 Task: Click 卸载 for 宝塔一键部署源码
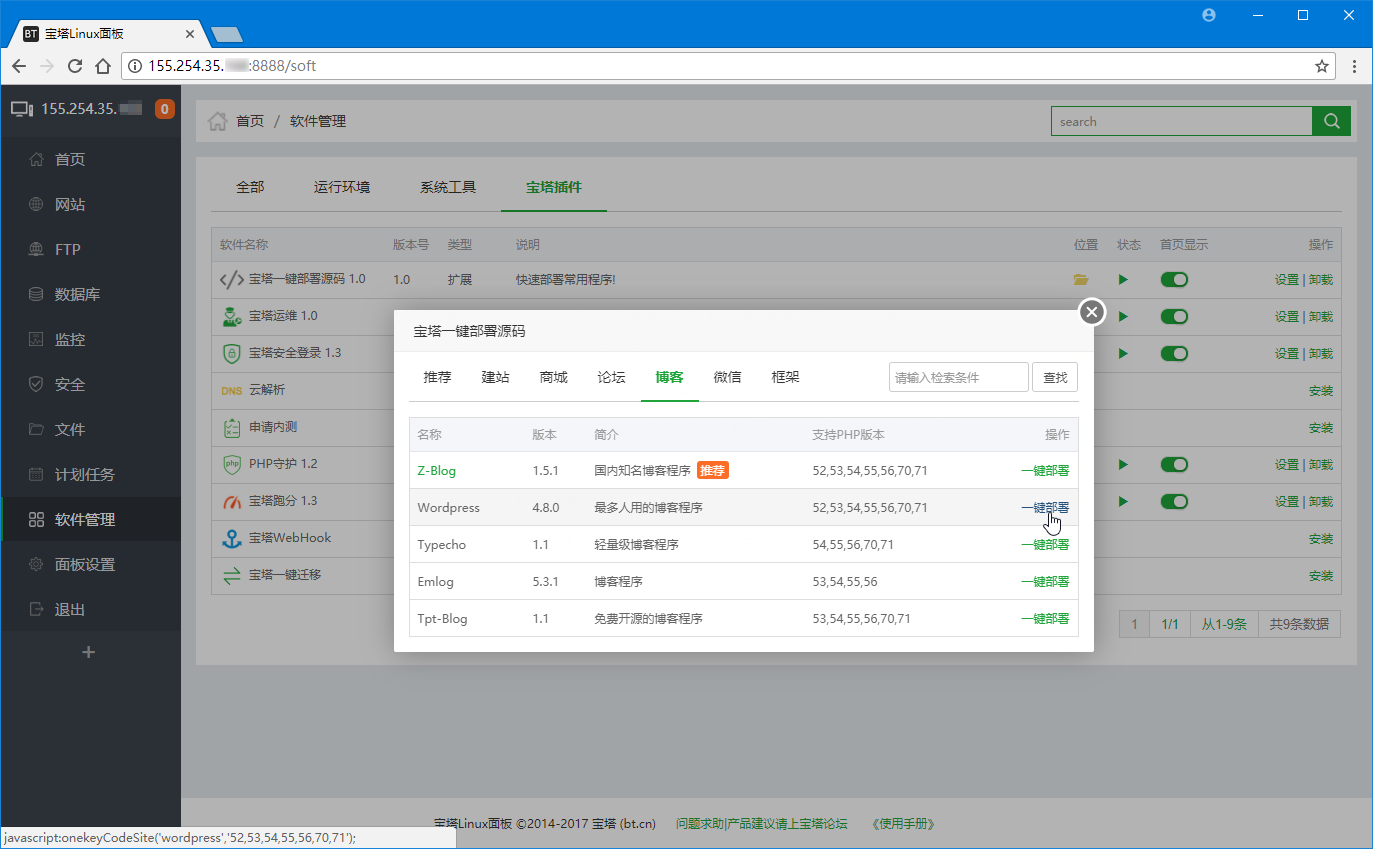[x=1321, y=280]
